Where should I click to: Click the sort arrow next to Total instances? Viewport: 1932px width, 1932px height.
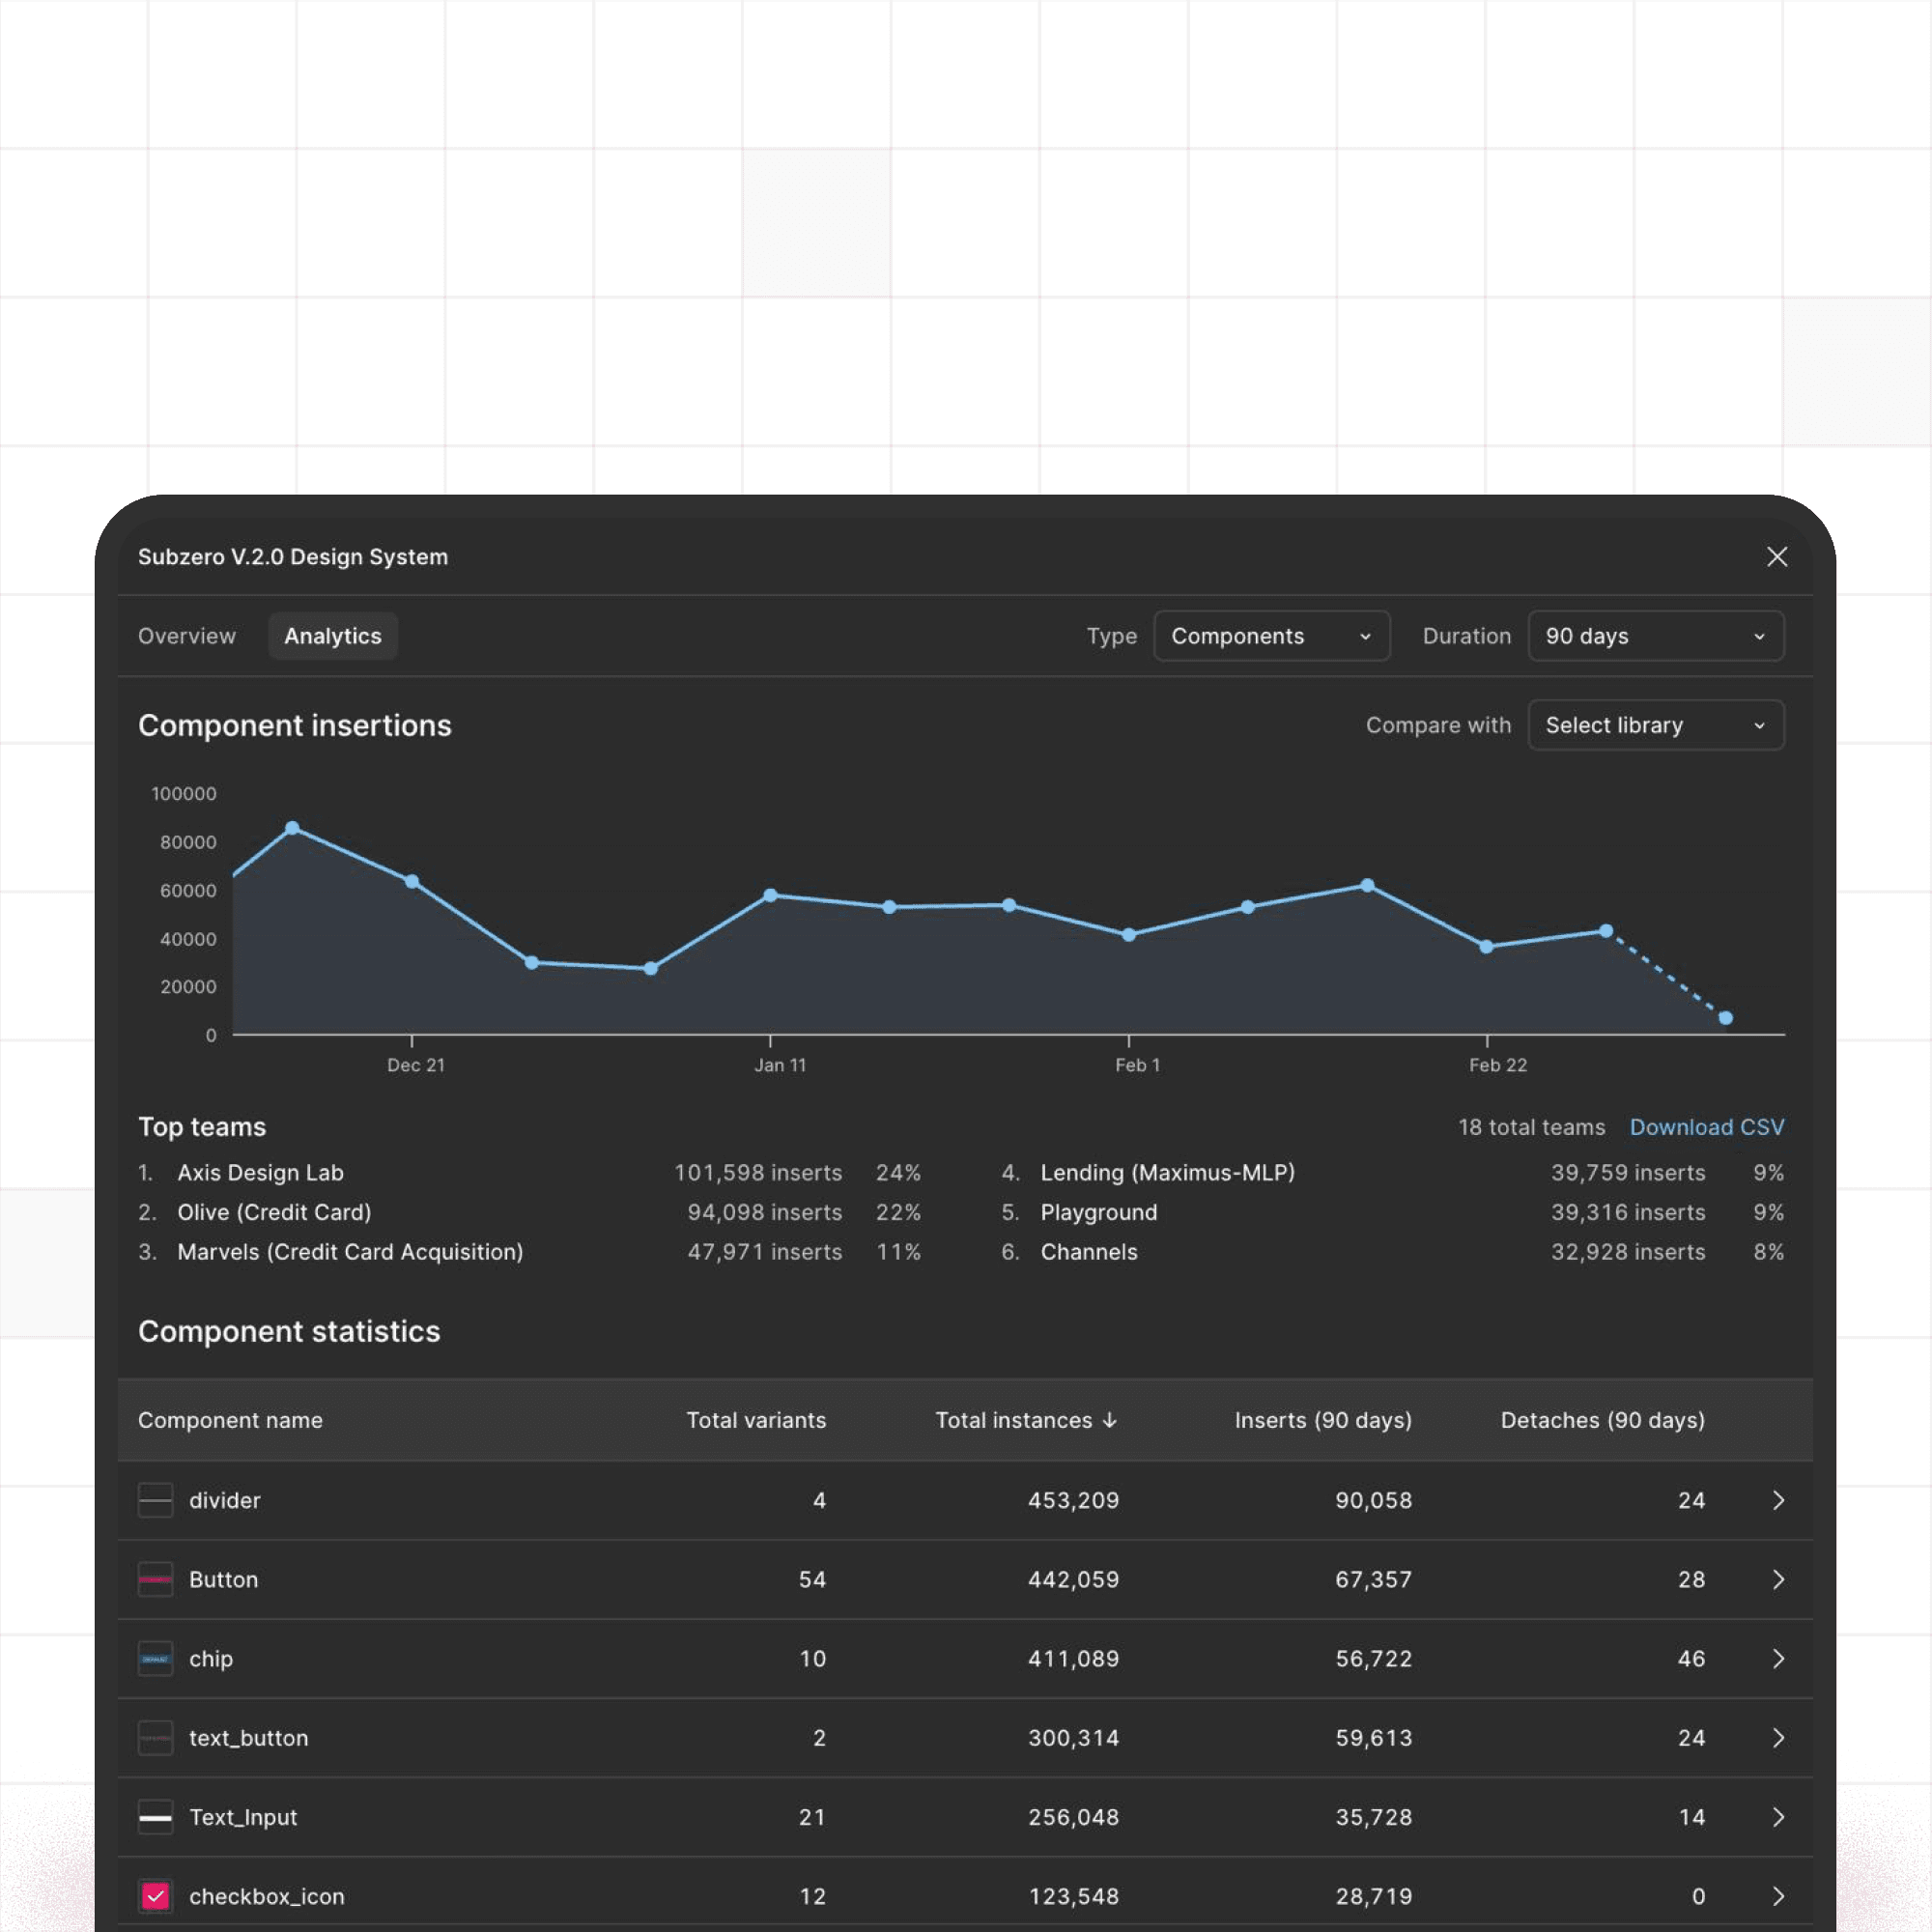[1109, 1420]
